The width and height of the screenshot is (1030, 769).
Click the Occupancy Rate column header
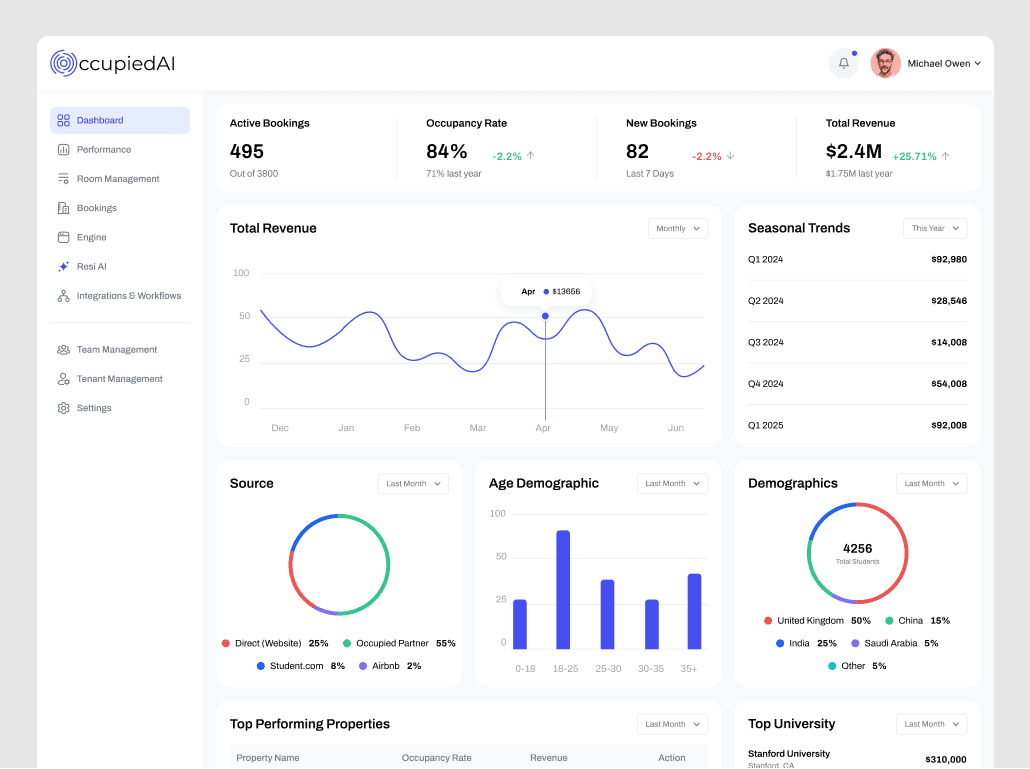pyautogui.click(x=437, y=758)
